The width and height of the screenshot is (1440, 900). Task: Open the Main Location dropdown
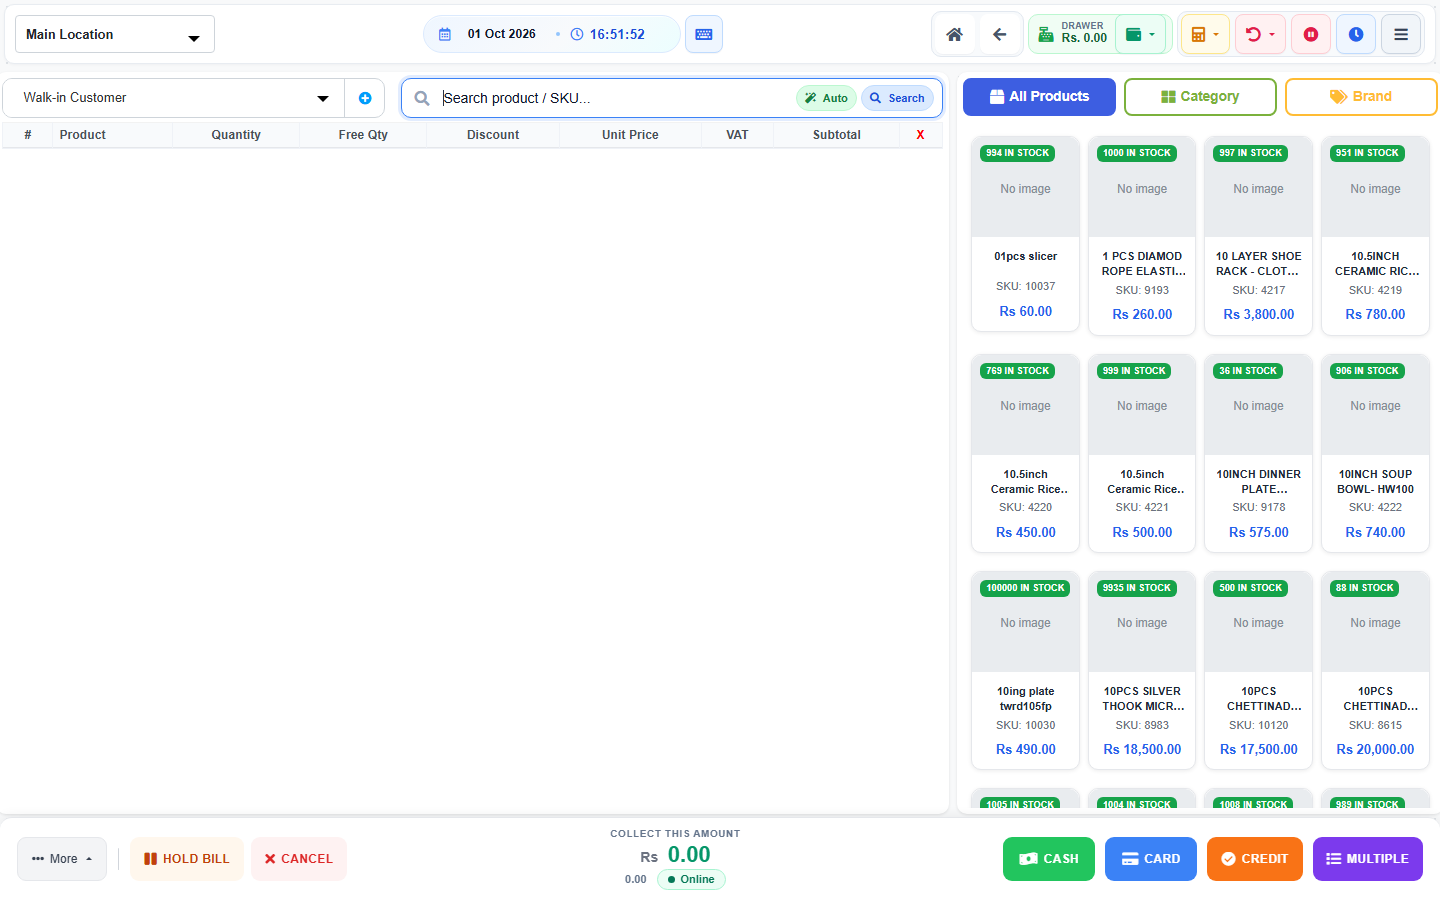[115, 34]
